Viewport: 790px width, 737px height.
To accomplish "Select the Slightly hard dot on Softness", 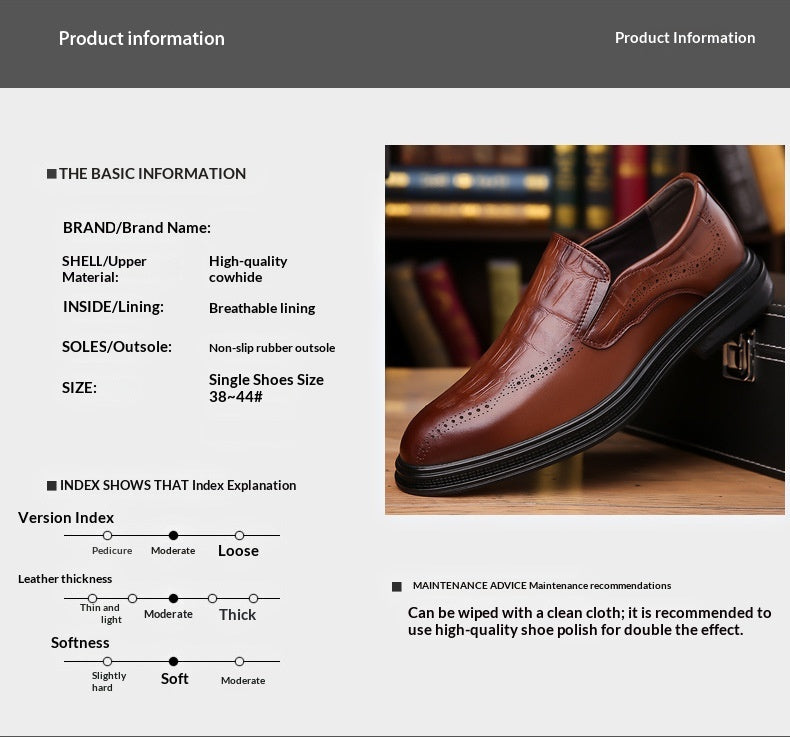I will [107, 661].
